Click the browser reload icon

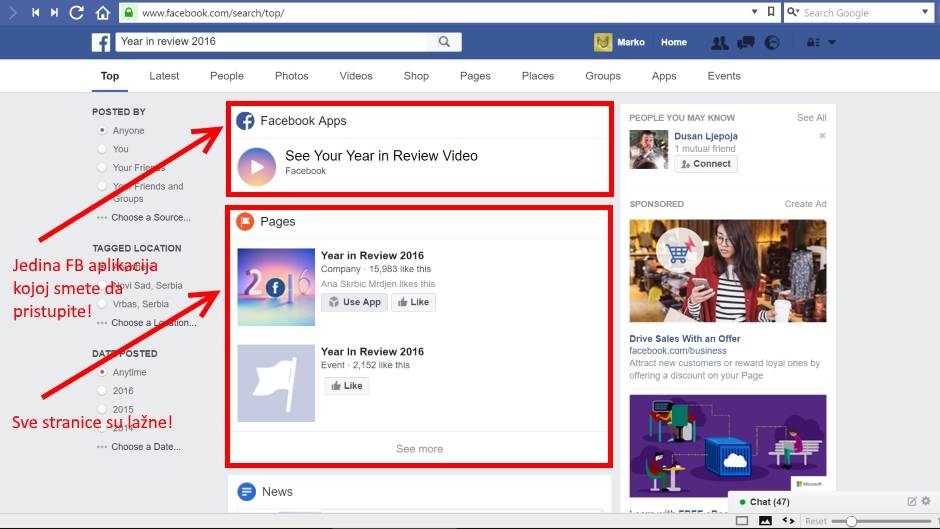76,12
